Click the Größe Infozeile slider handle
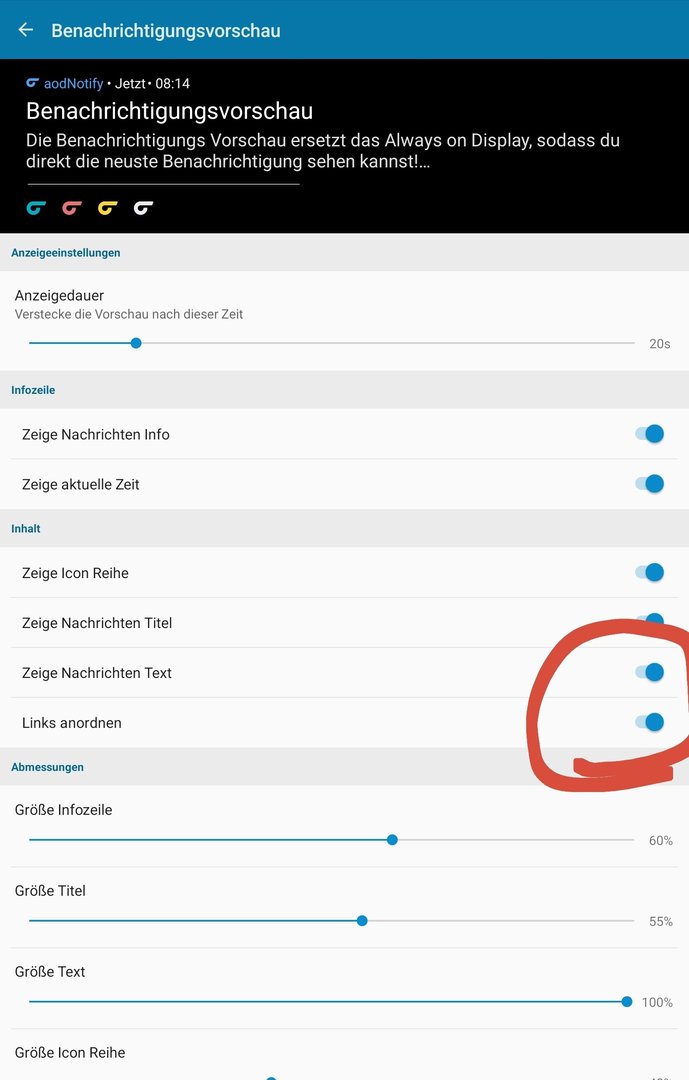The height and width of the screenshot is (1080, 689). click(392, 840)
